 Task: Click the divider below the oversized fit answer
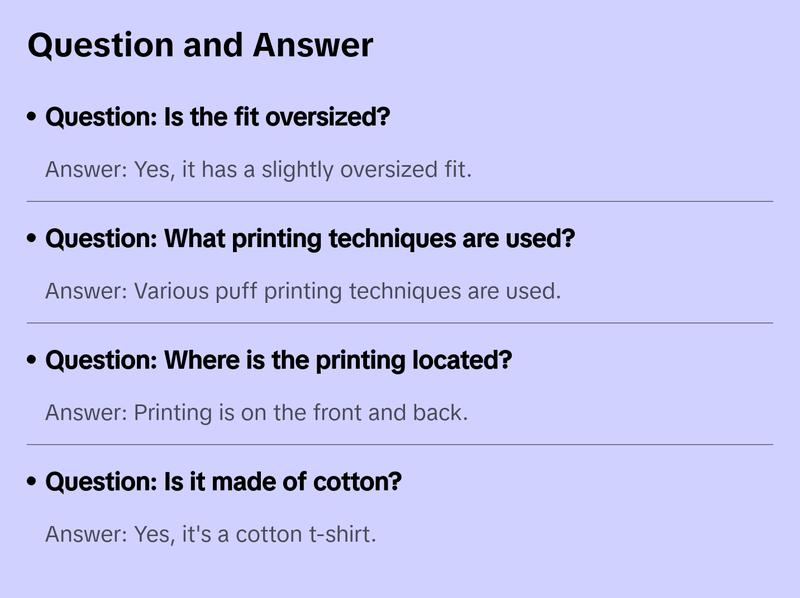[400, 201]
